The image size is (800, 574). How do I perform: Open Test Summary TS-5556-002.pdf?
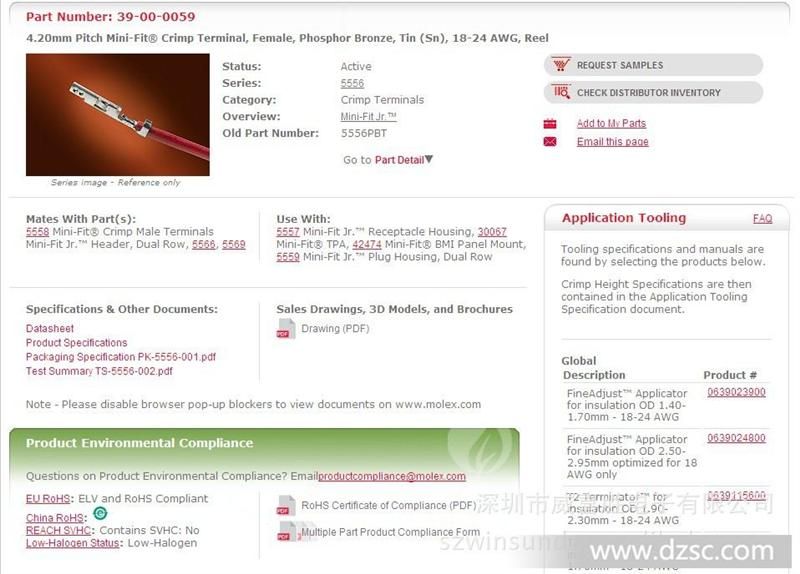[x=99, y=371]
